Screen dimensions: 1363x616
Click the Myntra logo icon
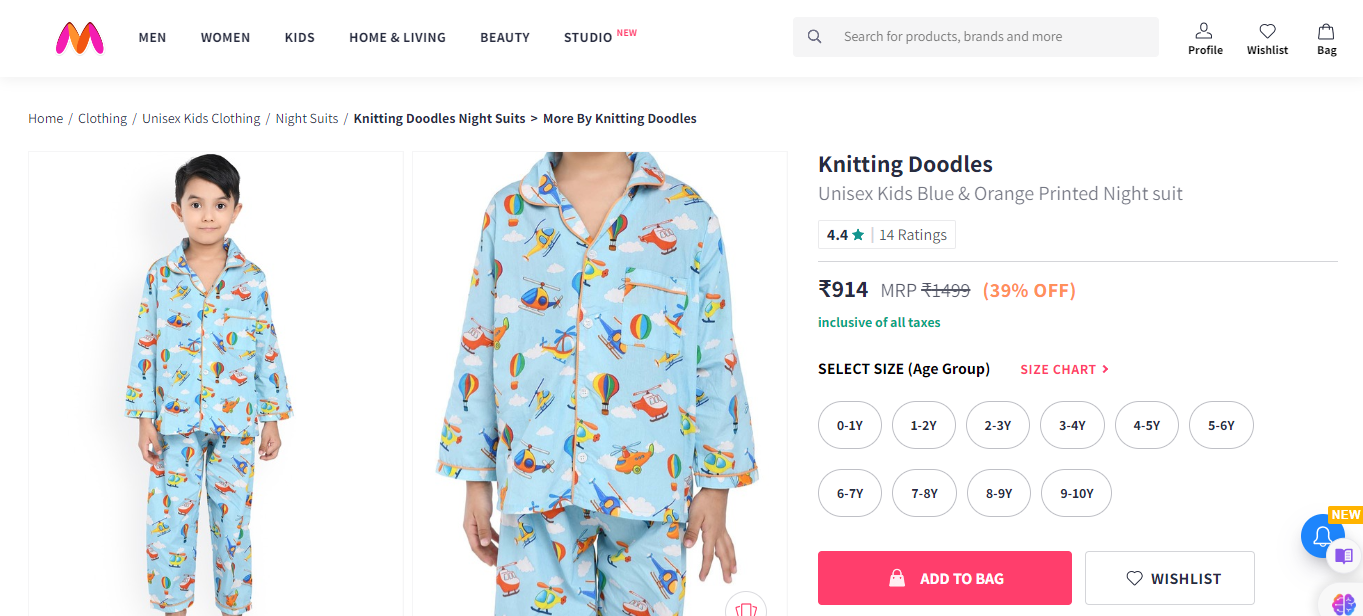80,38
